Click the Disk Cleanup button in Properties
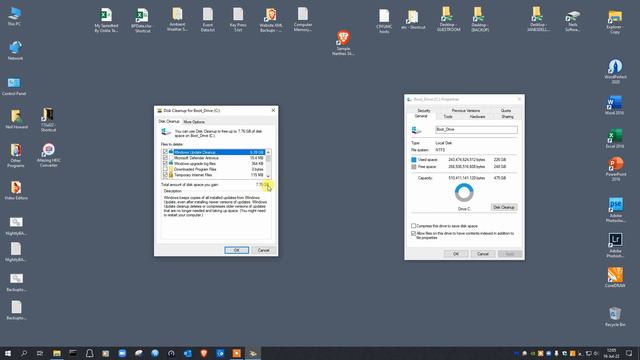The width and height of the screenshot is (640, 360). [504, 207]
